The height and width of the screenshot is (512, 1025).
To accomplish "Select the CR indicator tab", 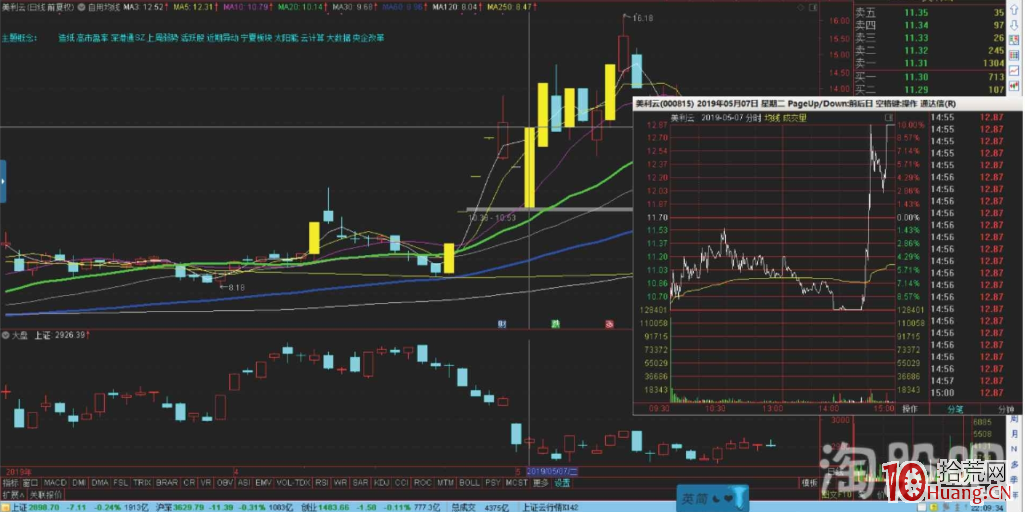I will [x=189, y=483].
